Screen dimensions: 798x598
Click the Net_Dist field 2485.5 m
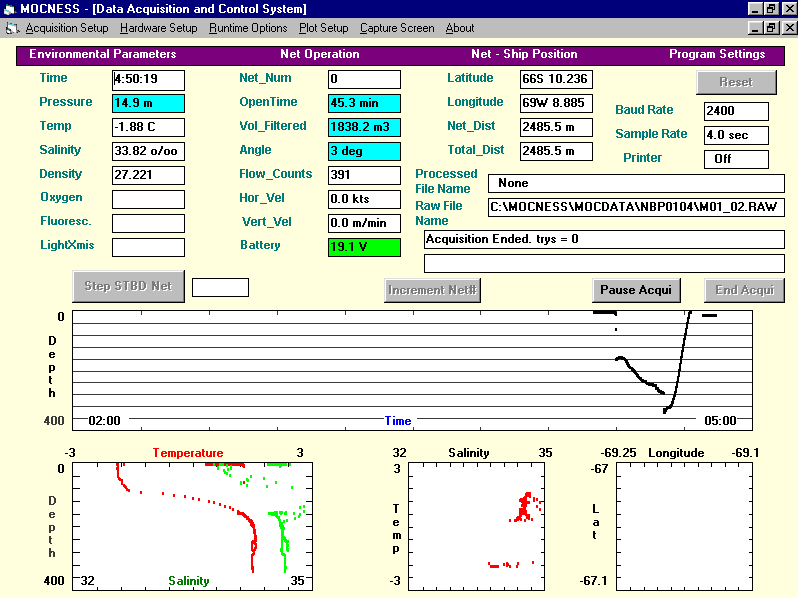(556, 127)
